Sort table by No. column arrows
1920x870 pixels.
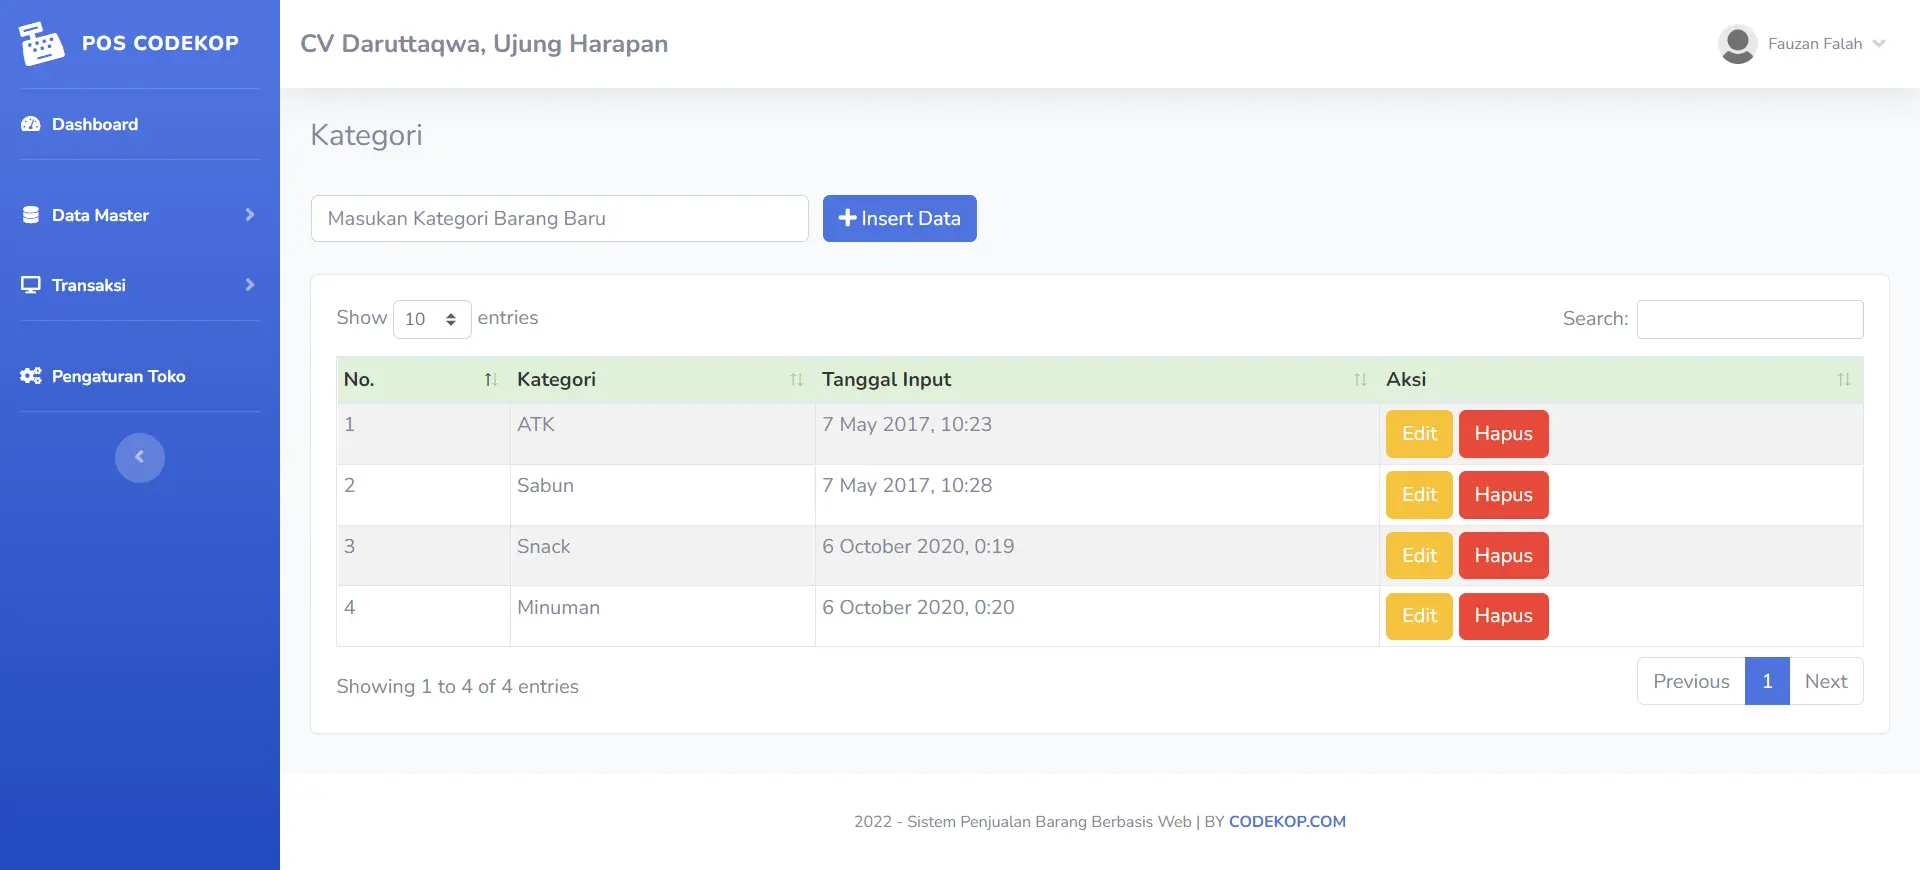490,380
